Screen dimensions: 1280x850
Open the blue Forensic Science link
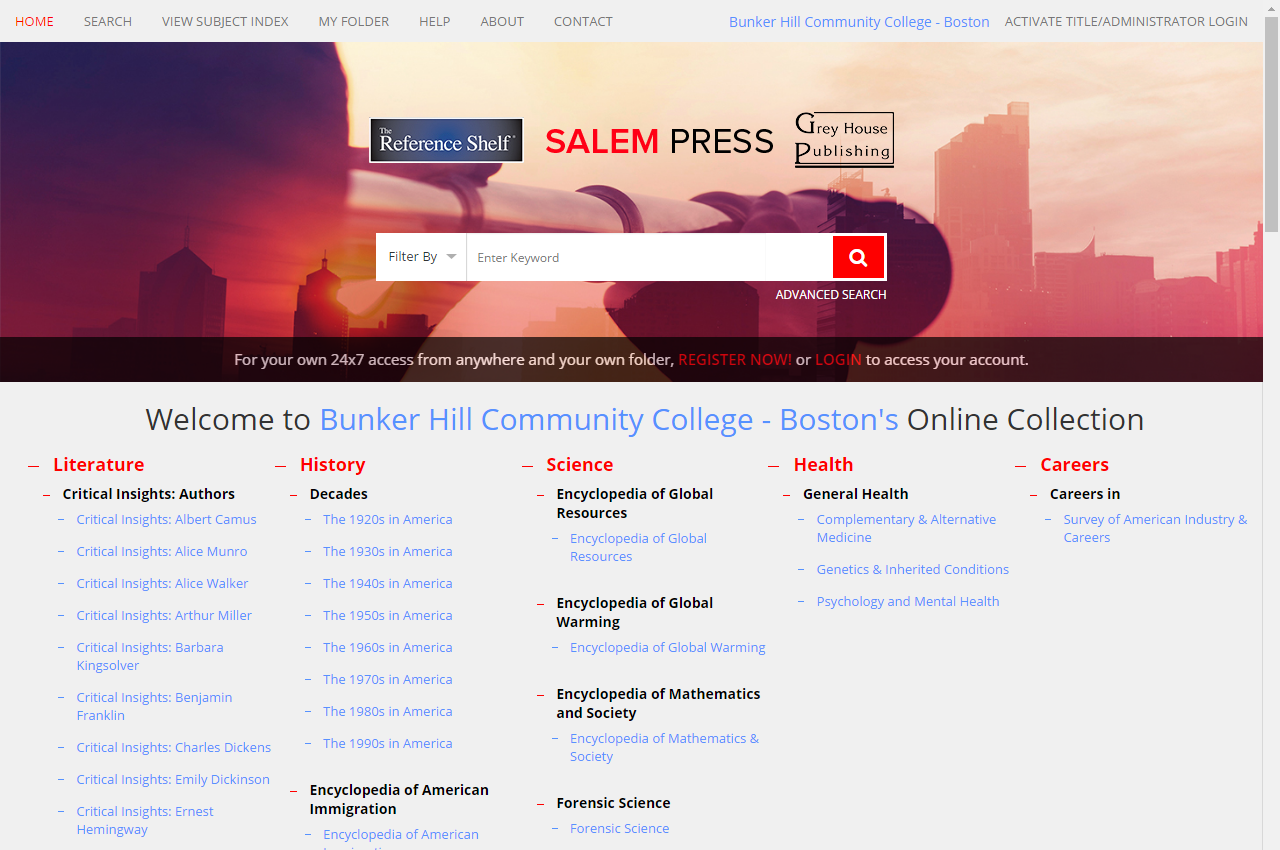pyautogui.click(x=620, y=828)
